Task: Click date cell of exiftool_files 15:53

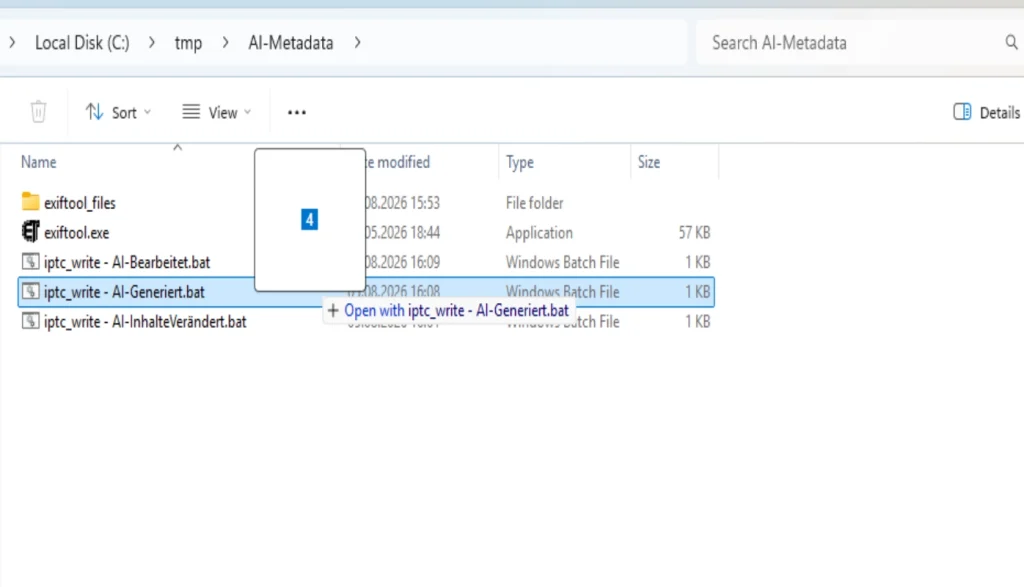Action: [x=402, y=203]
